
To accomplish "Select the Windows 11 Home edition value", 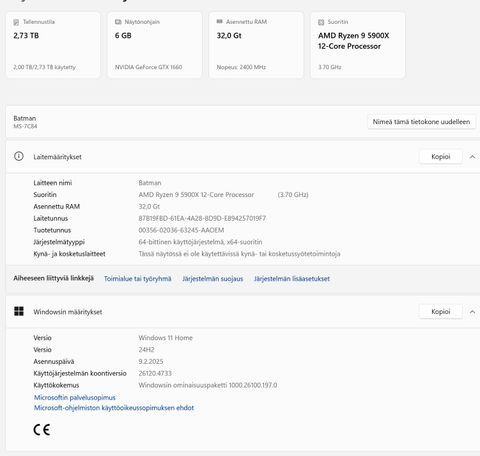I will coord(166,338).
